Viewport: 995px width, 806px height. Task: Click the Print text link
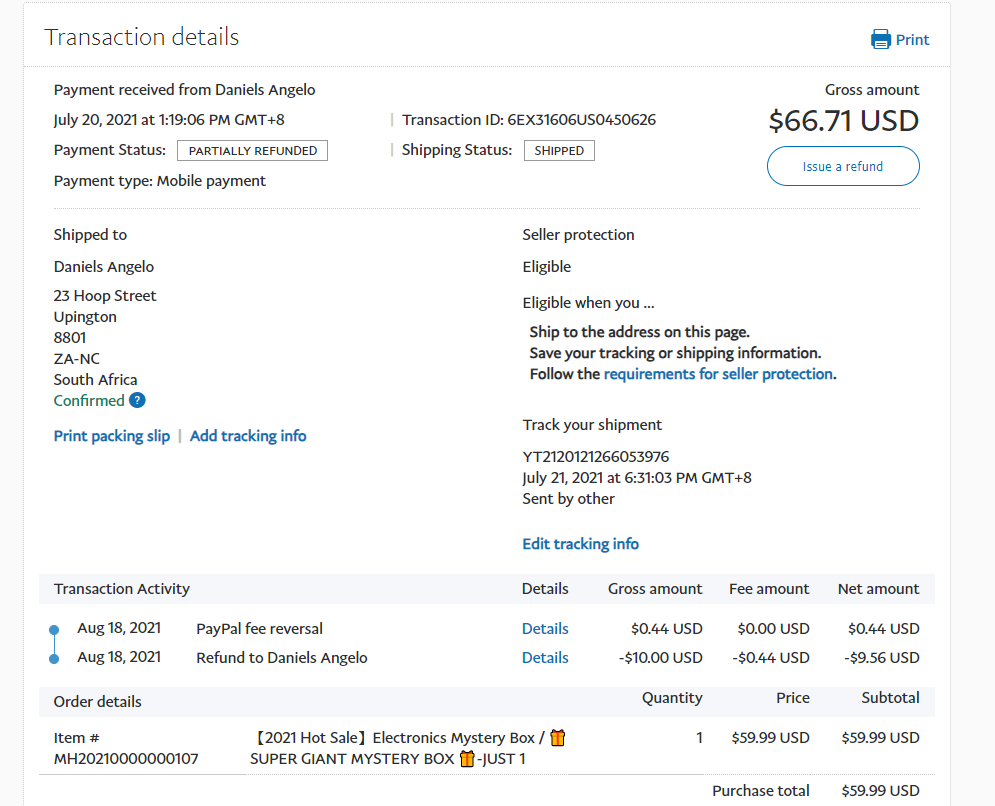912,40
